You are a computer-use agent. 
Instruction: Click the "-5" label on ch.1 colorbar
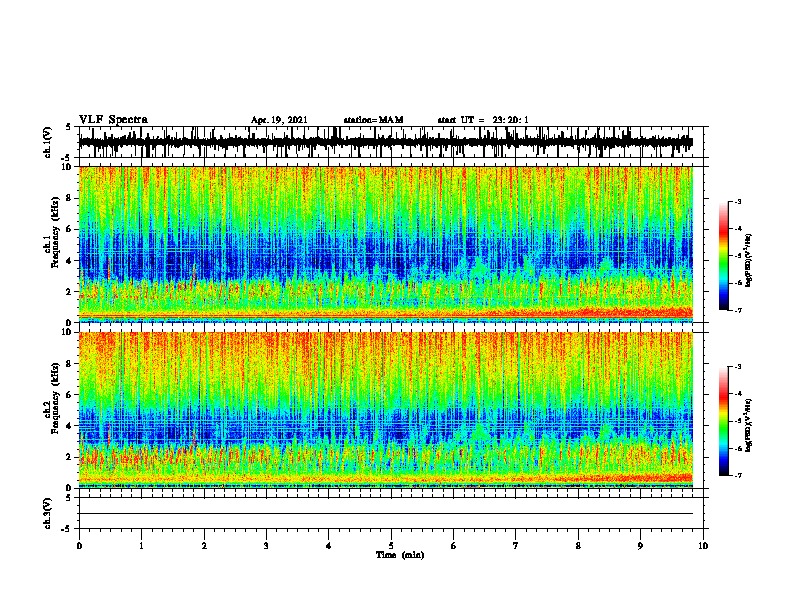click(x=737, y=256)
